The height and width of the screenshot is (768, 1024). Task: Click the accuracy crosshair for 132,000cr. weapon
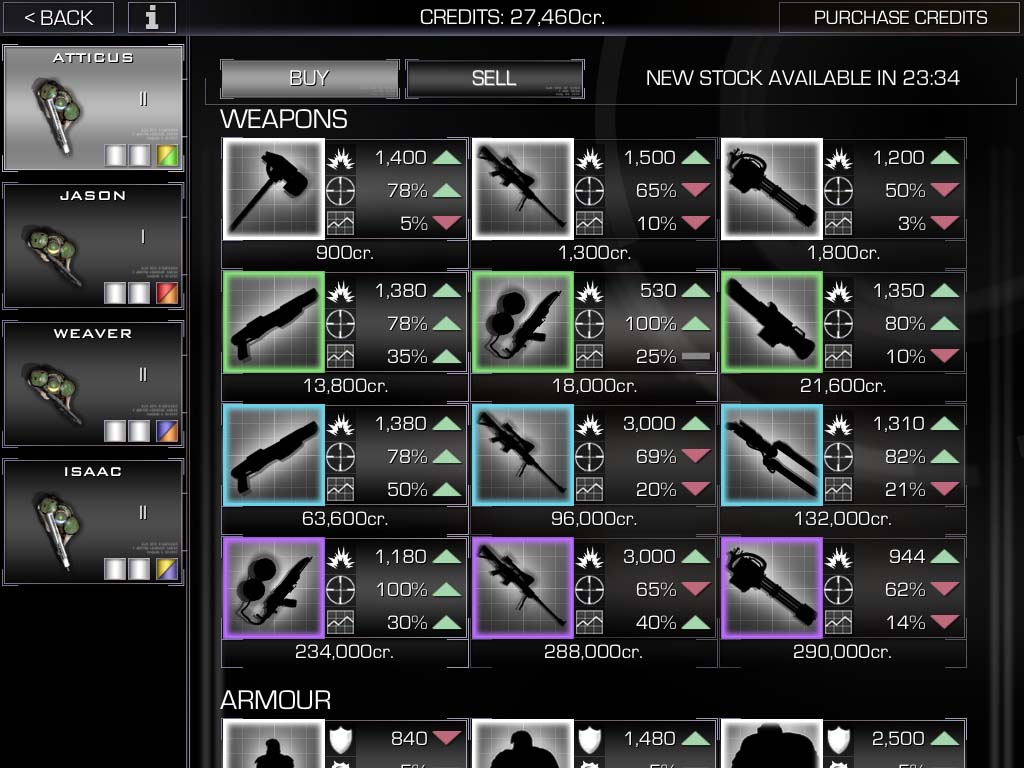click(839, 456)
